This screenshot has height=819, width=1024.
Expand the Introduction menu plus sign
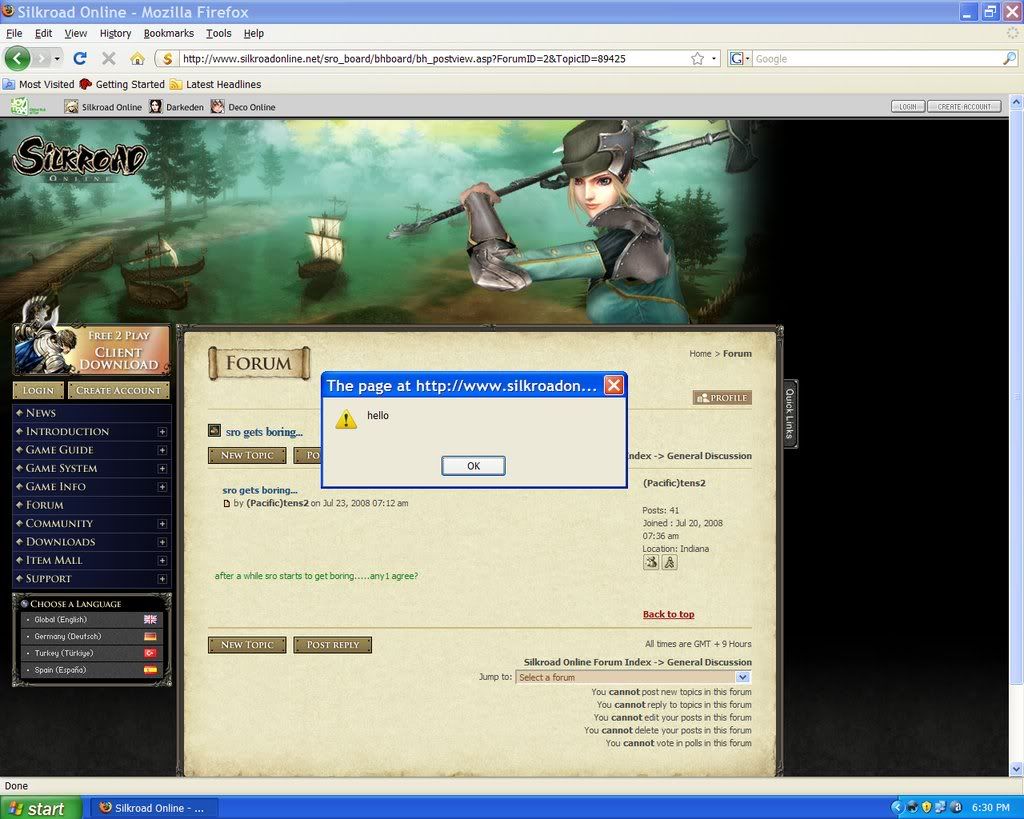click(x=162, y=432)
